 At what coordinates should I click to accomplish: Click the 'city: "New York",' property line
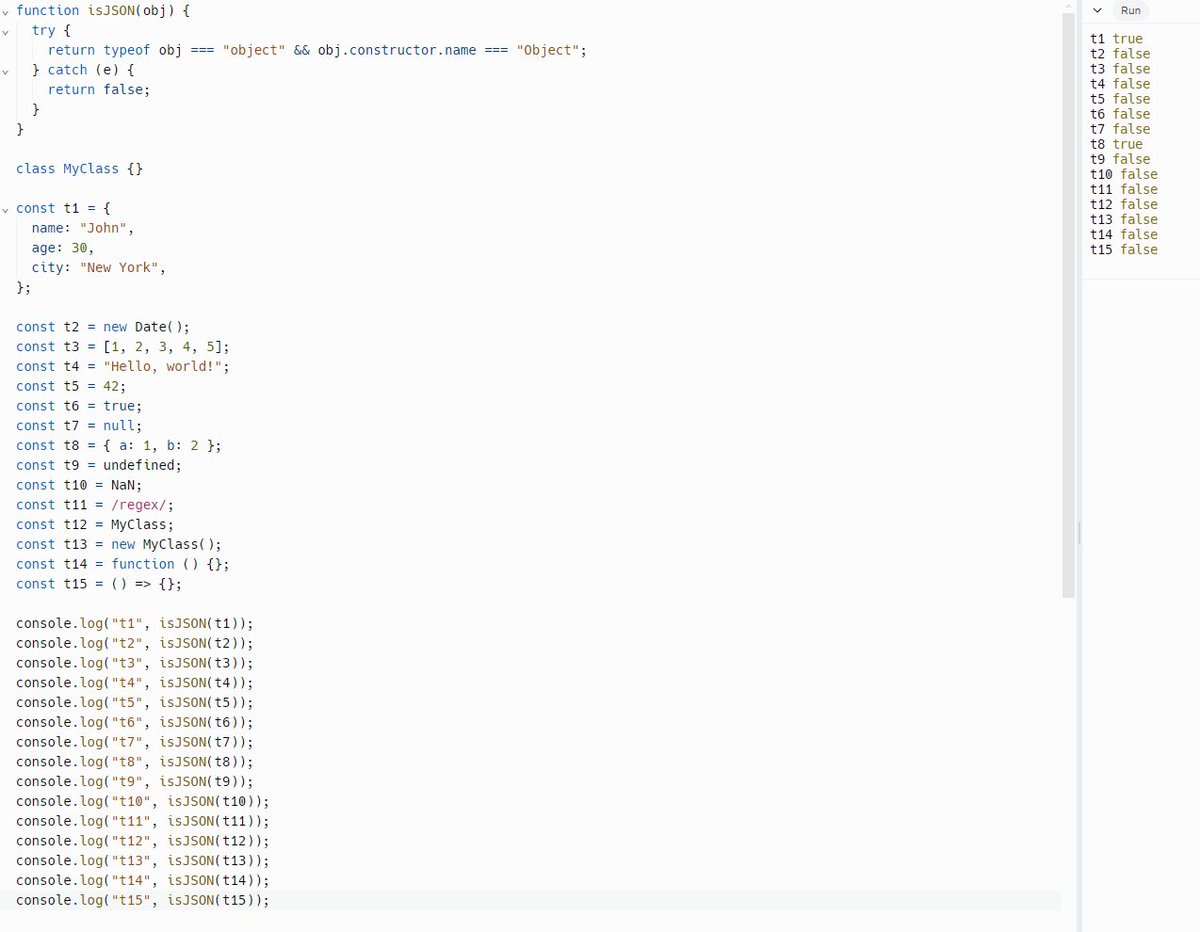[x=99, y=267]
